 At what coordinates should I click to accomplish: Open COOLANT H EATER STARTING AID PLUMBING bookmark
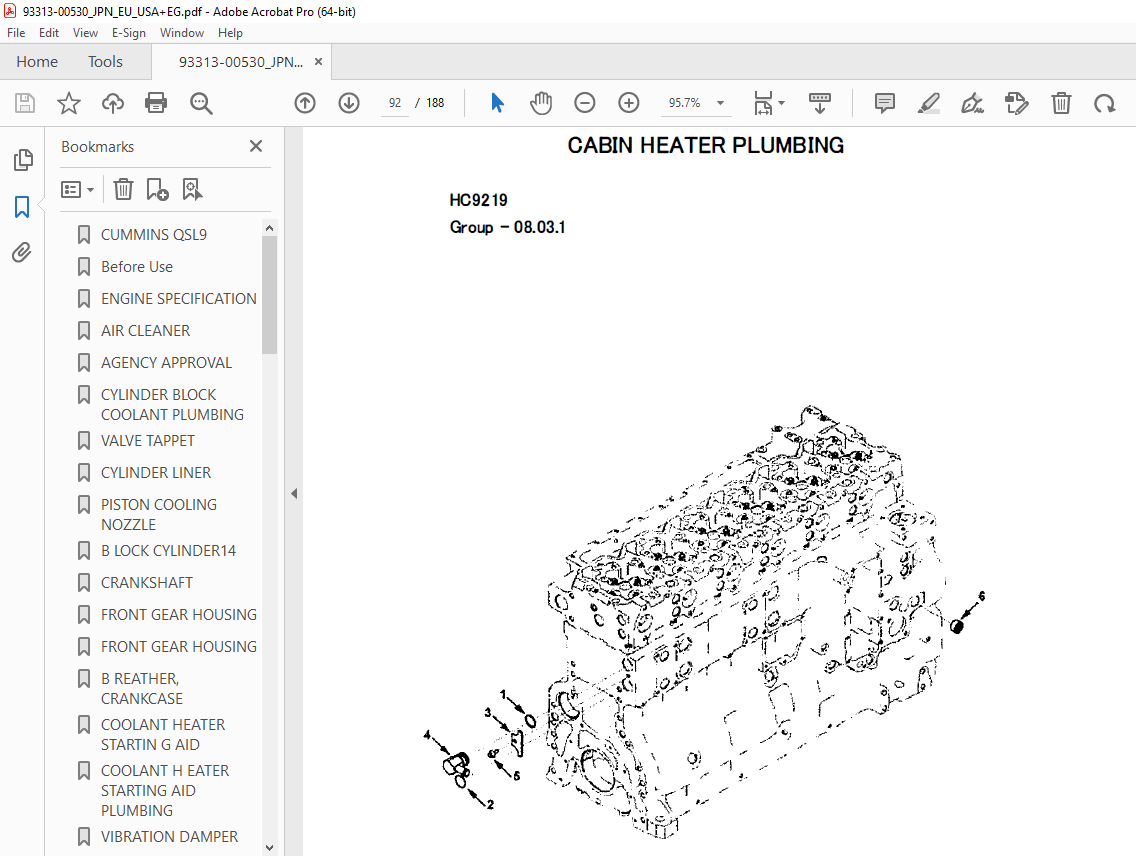pyautogui.click(x=164, y=790)
